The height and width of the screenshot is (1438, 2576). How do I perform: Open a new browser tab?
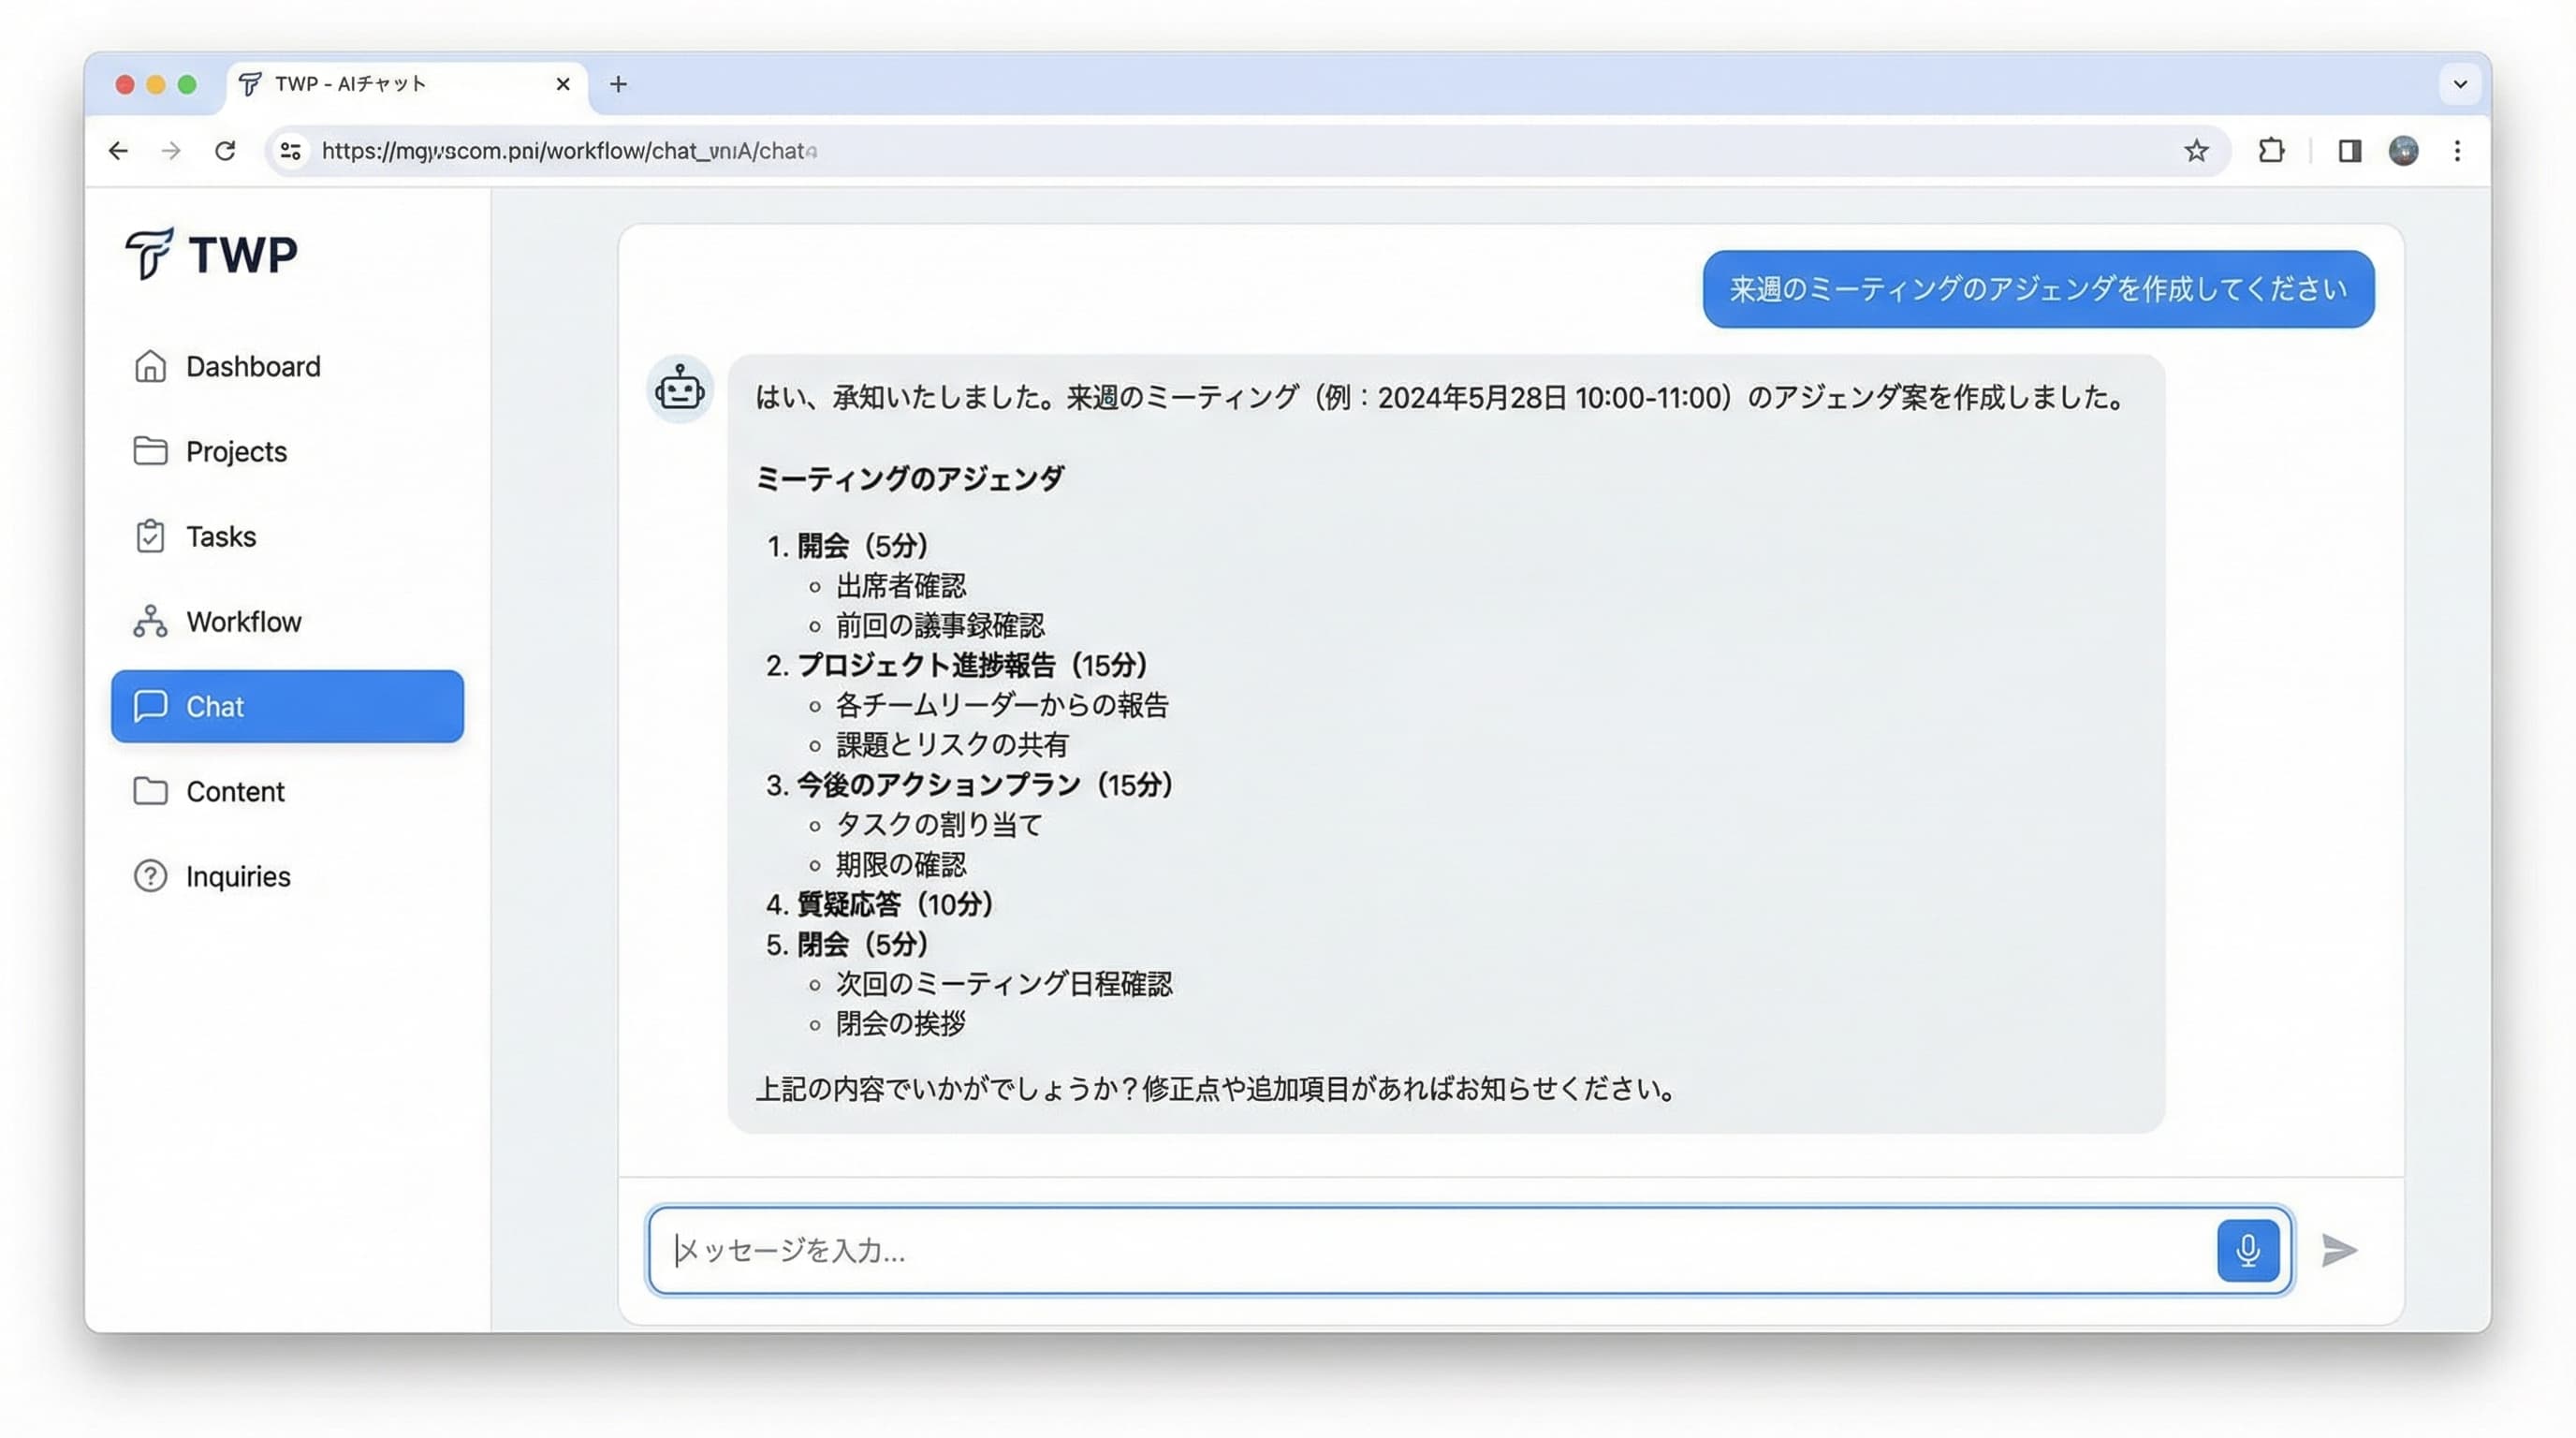click(618, 84)
